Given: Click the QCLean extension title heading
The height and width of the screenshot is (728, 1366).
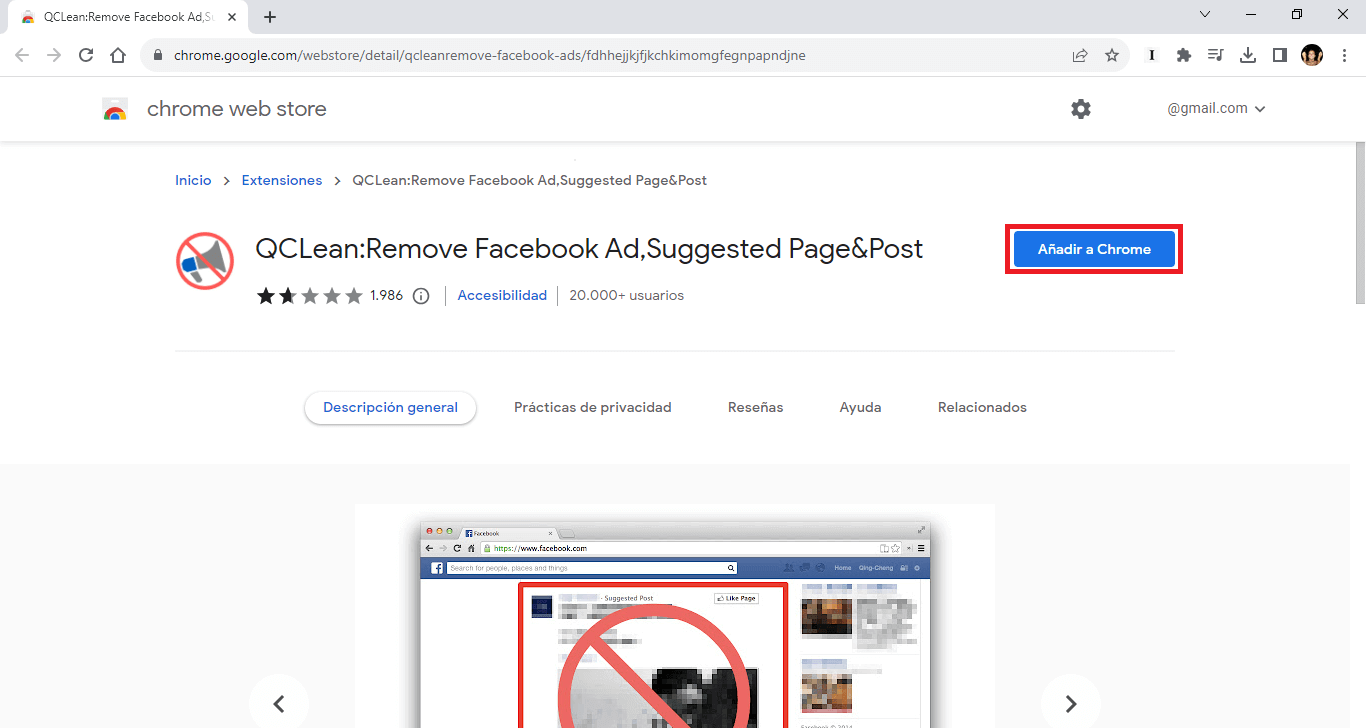Looking at the screenshot, I should pos(589,249).
